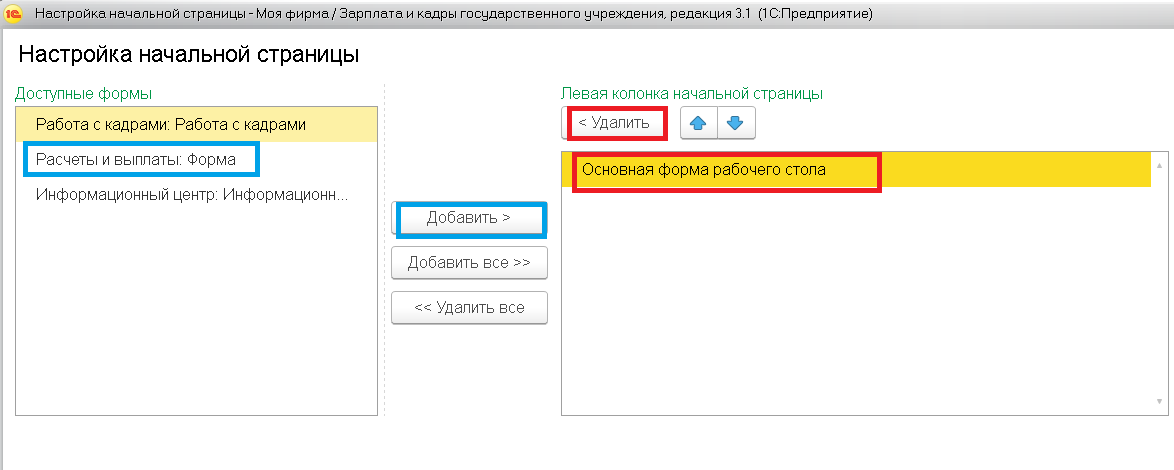Select 'Основная форма рабочего стола' row
Screen dimensions: 1174x470
tap(856, 170)
